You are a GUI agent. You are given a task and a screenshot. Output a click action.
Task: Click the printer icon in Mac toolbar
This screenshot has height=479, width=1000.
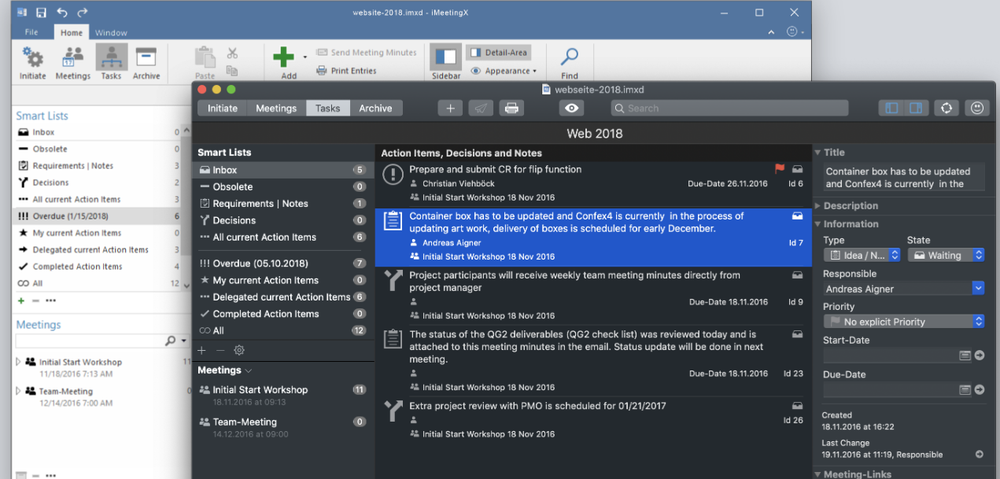tap(511, 108)
